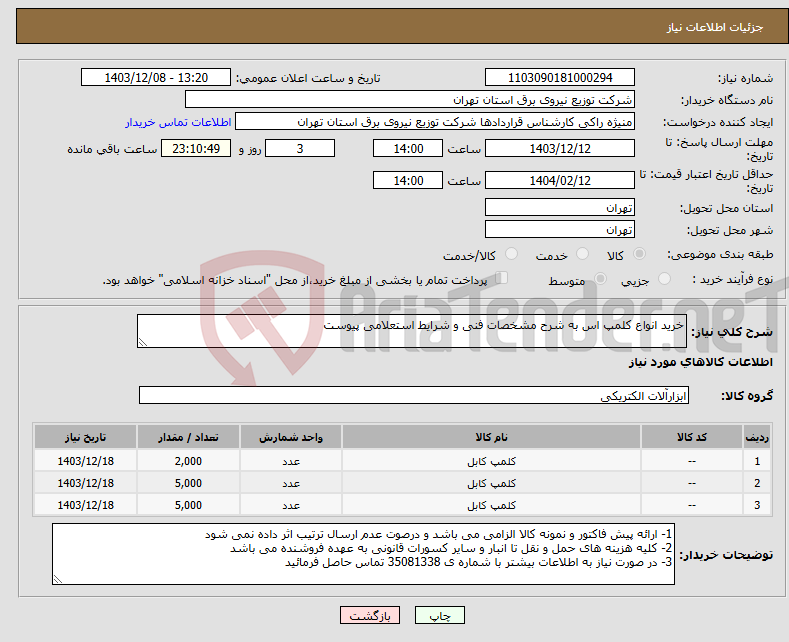Click date 1403/12/18 in row 3
This screenshot has height=642, width=789.
[86, 506]
